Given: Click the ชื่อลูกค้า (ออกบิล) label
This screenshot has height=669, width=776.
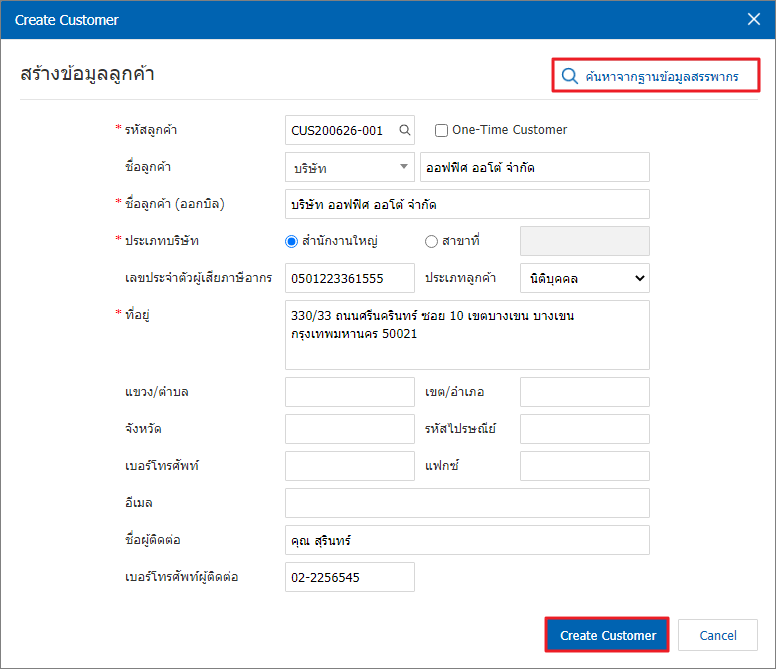Looking at the screenshot, I should 174,204.
